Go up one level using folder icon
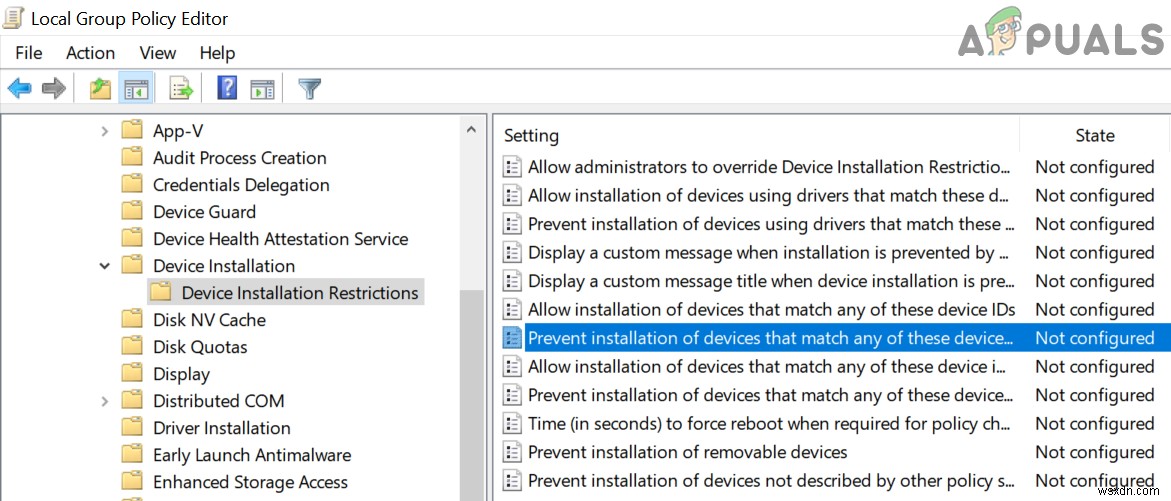The height and width of the screenshot is (501, 1171). tap(100, 89)
